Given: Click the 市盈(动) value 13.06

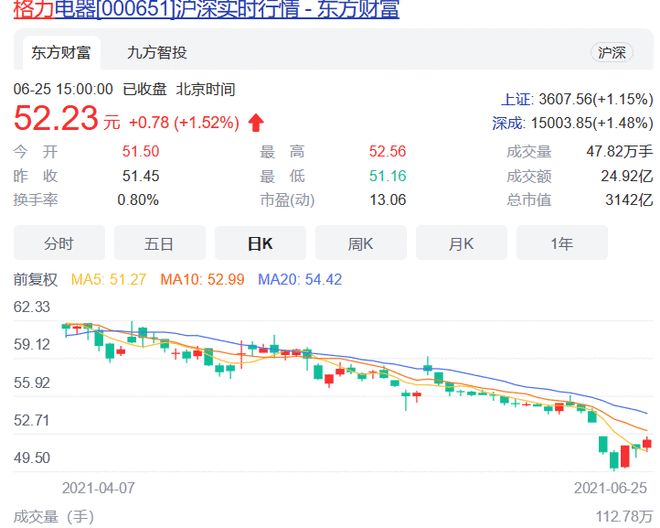Looking at the screenshot, I should (388, 200).
